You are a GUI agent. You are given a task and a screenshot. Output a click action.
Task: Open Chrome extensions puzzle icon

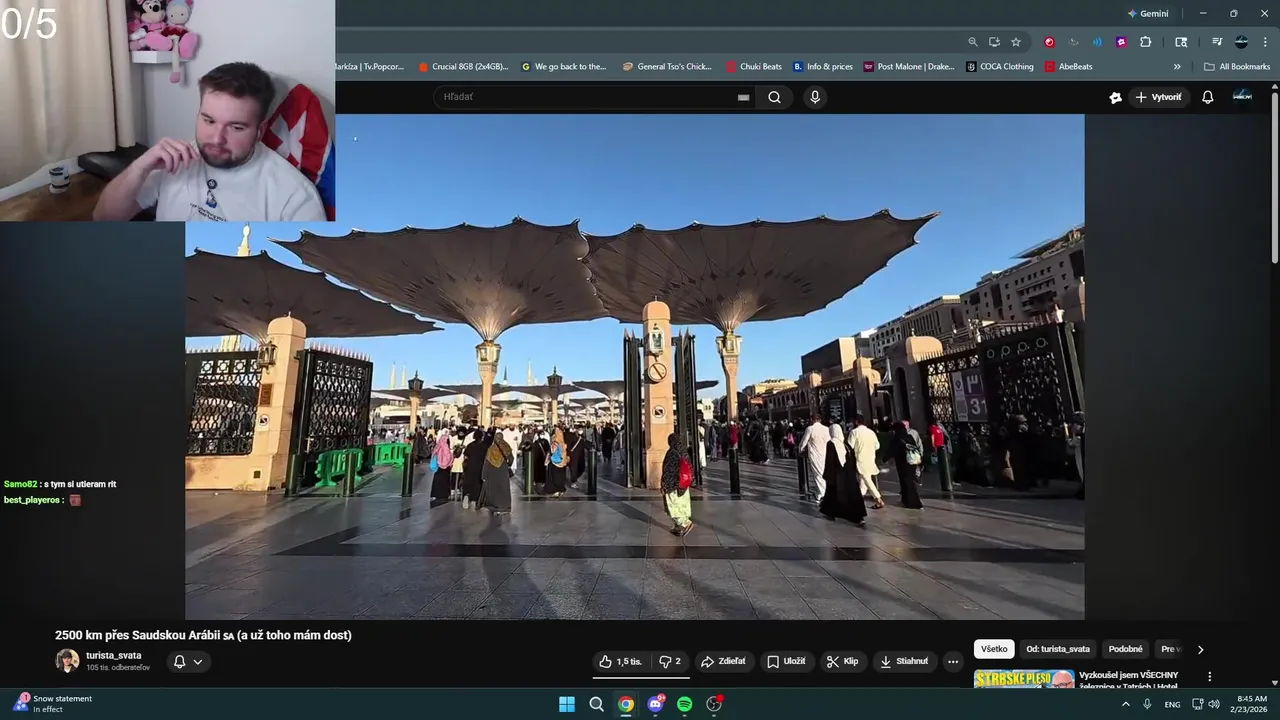pyautogui.click(x=1146, y=42)
